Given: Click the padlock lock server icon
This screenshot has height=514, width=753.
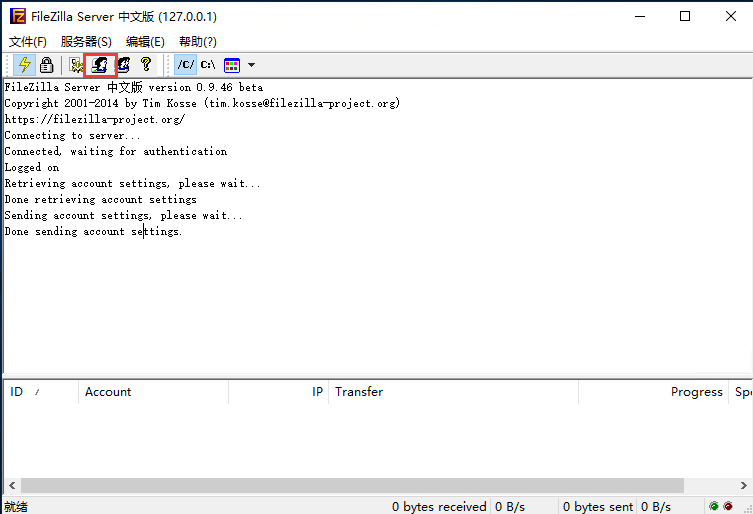Looking at the screenshot, I should tap(47, 65).
